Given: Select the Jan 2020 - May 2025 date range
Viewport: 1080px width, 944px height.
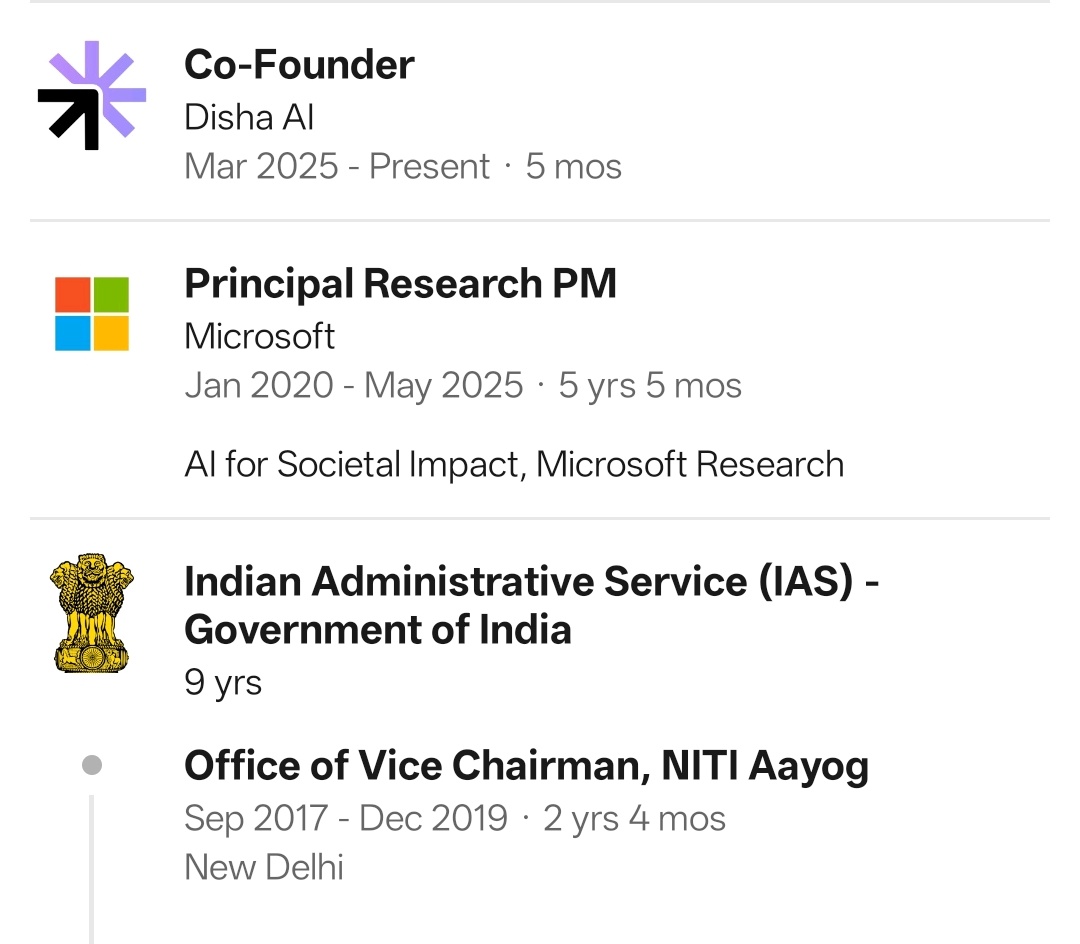Looking at the screenshot, I should [x=353, y=386].
